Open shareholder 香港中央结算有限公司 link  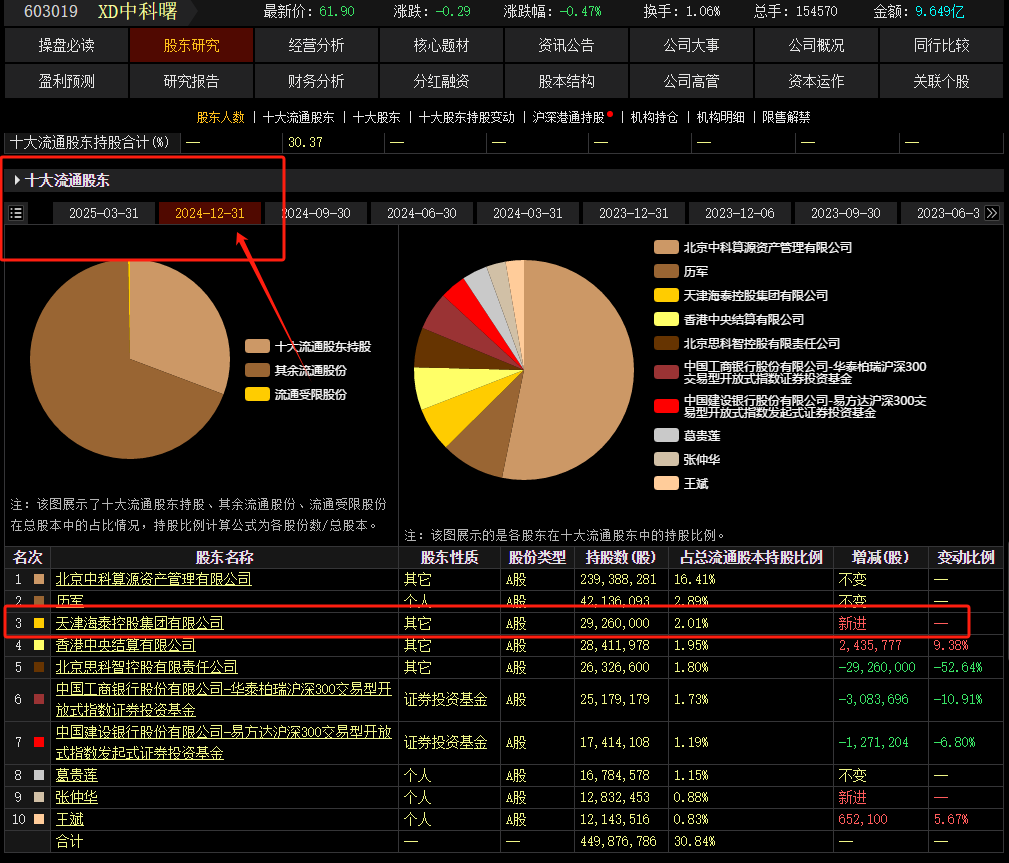coord(125,645)
